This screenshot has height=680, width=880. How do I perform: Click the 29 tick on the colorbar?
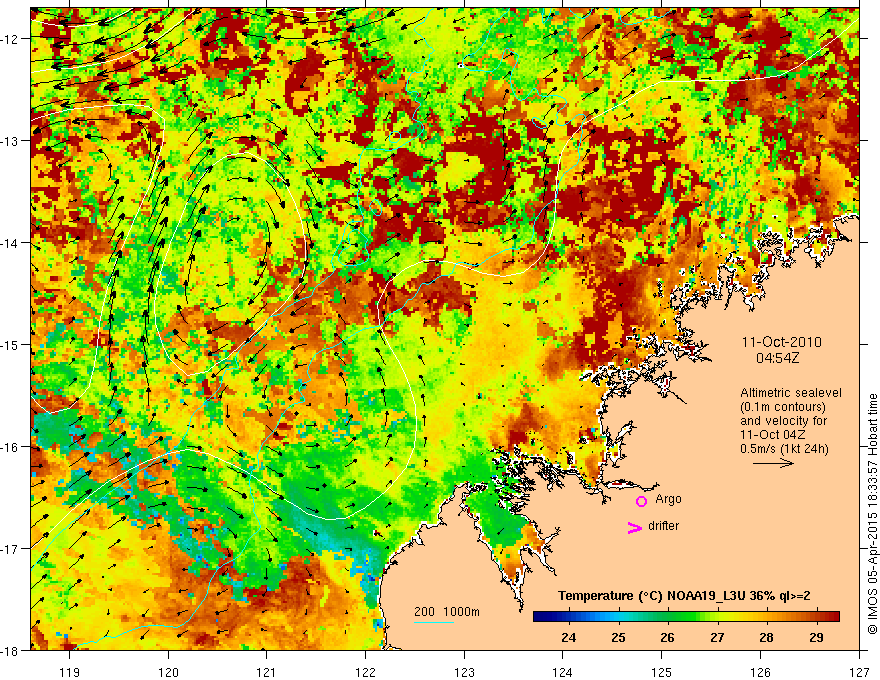pyautogui.click(x=816, y=637)
